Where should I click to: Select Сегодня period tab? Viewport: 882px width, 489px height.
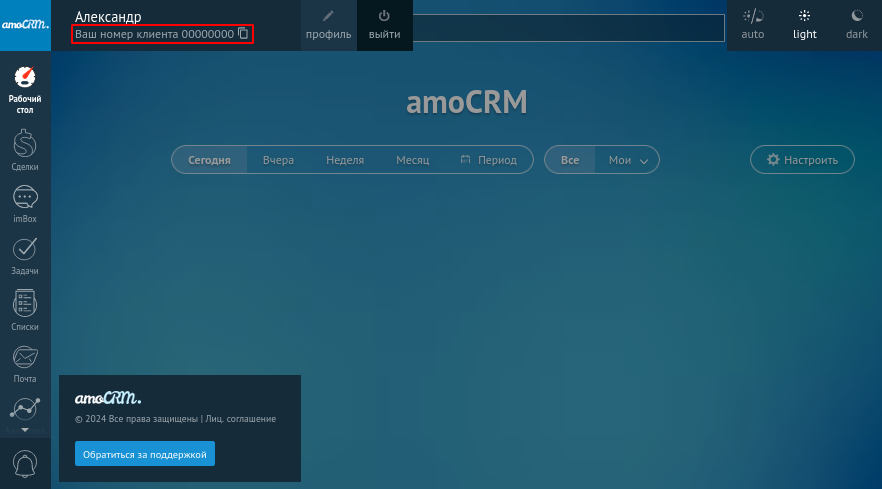pyautogui.click(x=209, y=160)
